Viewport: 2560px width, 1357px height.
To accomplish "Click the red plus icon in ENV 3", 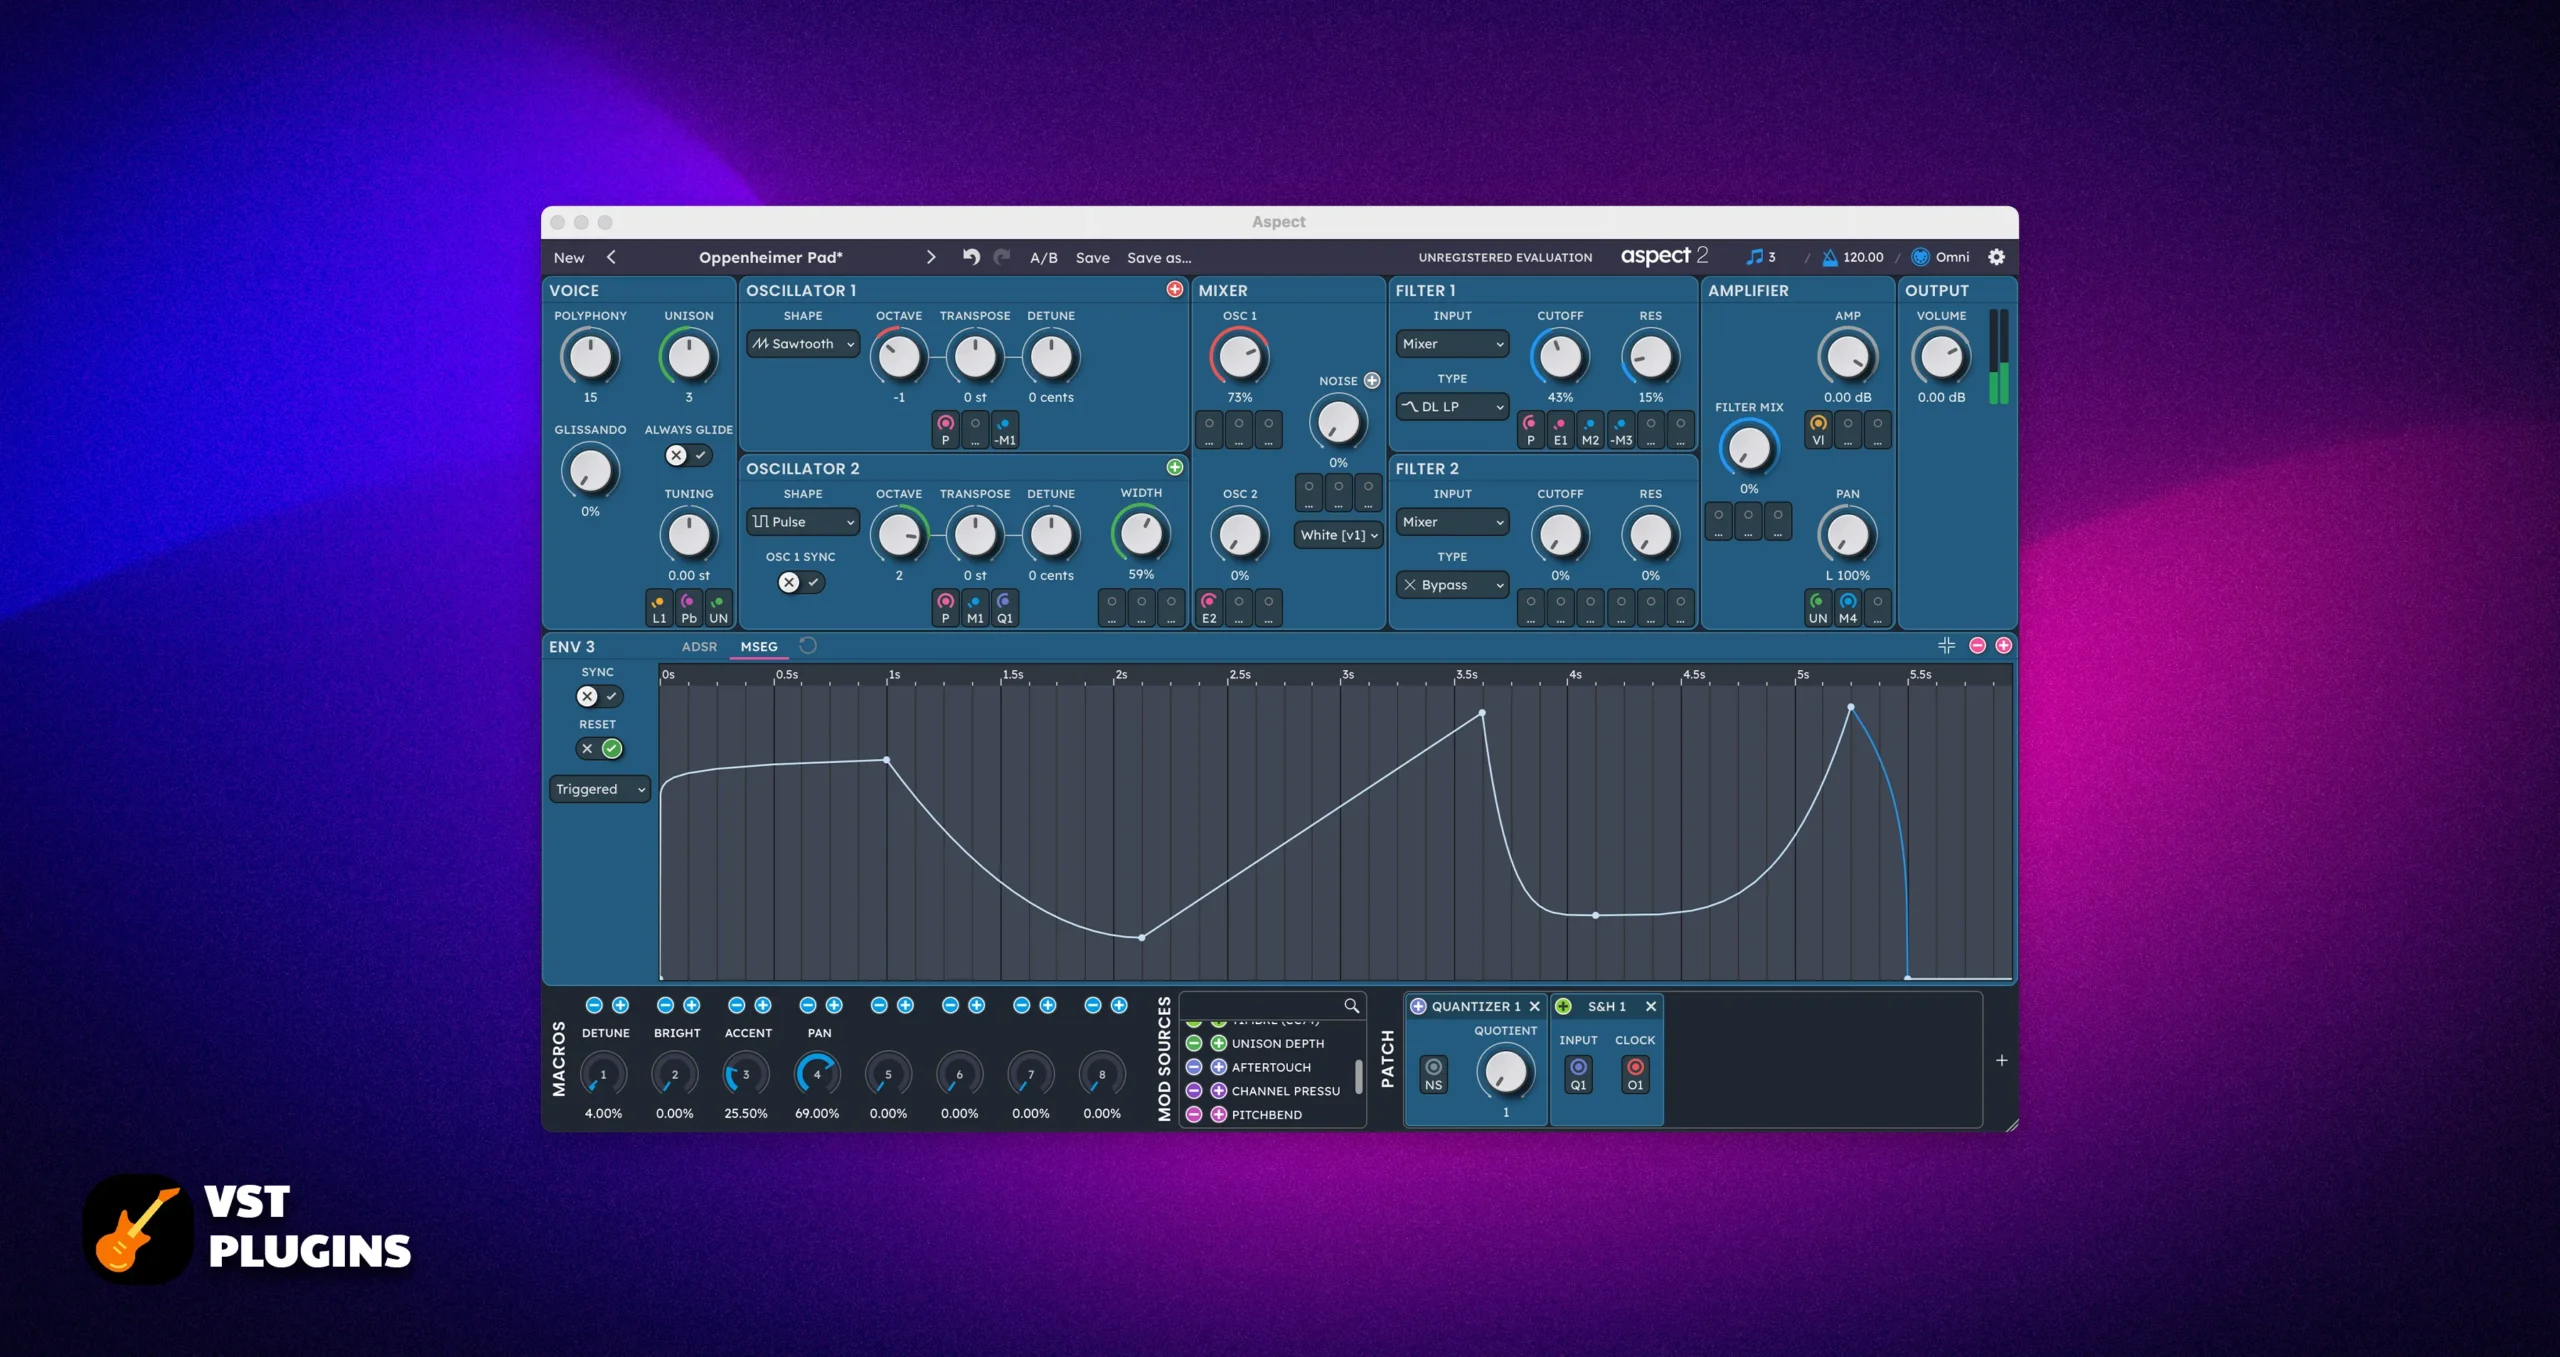I will click(x=2003, y=645).
